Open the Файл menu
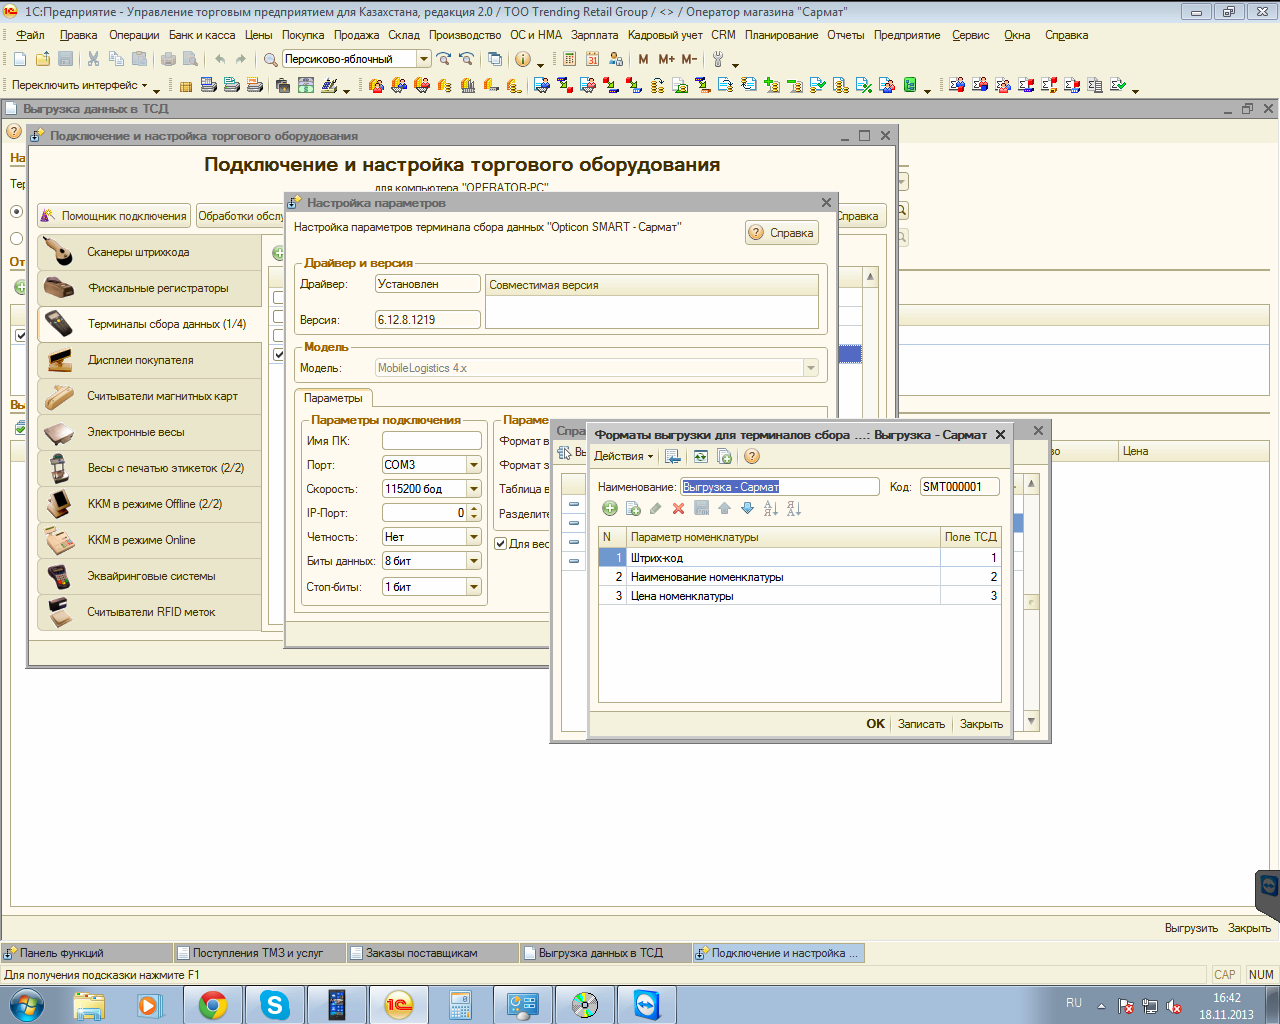1280x1024 pixels. click(30, 35)
